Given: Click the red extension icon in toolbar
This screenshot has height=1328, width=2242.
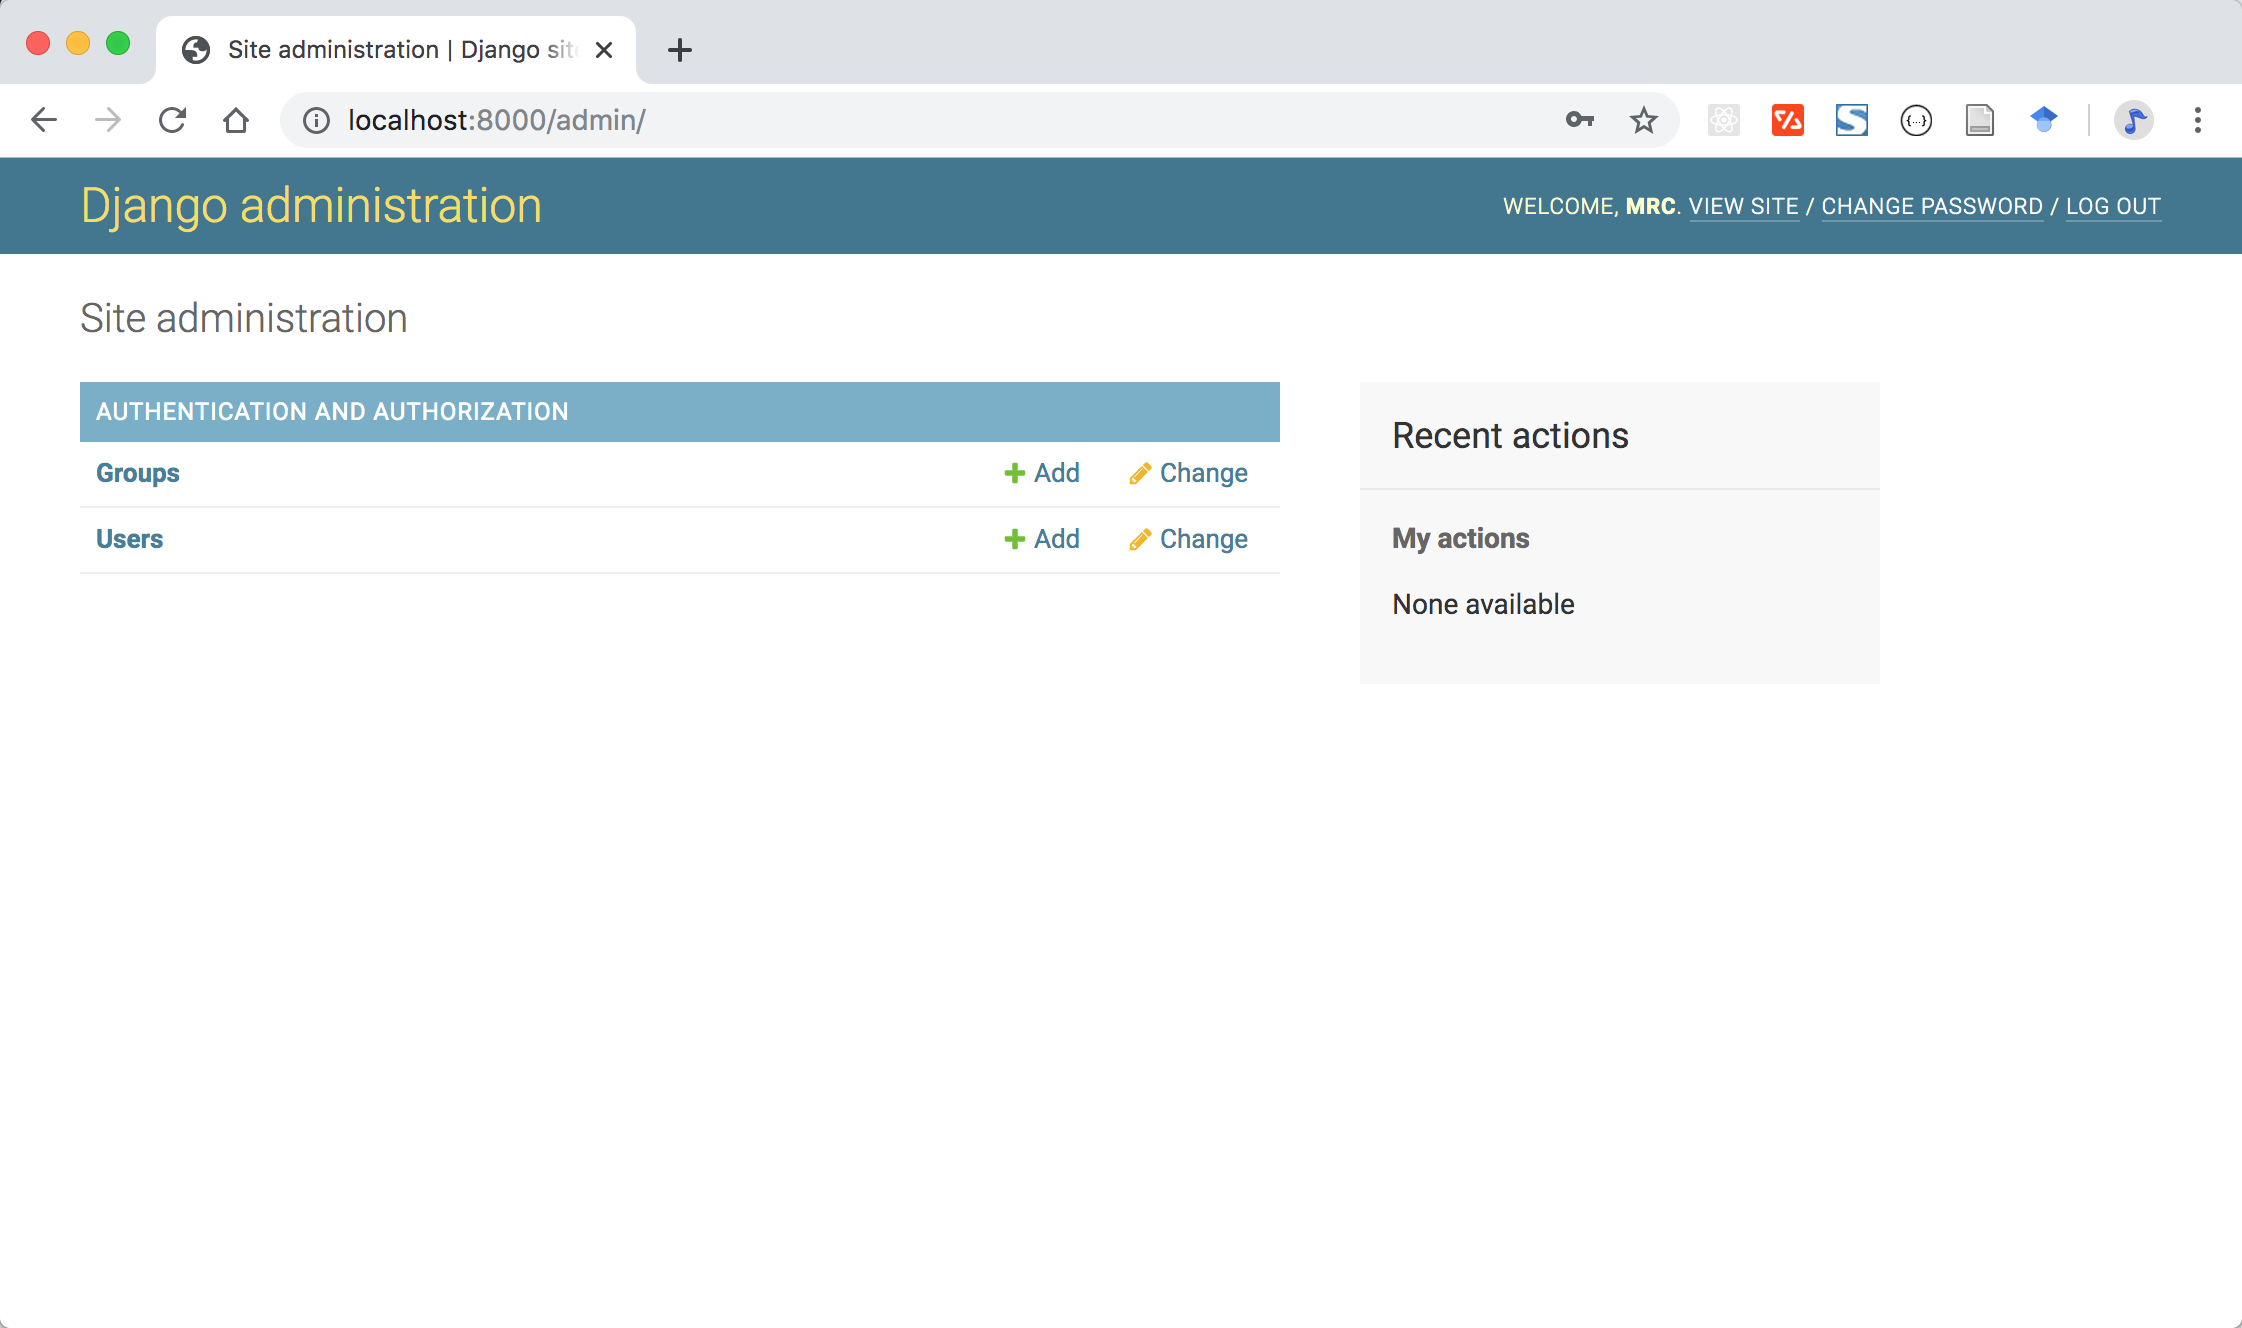Looking at the screenshot, I should (1787, 120).
